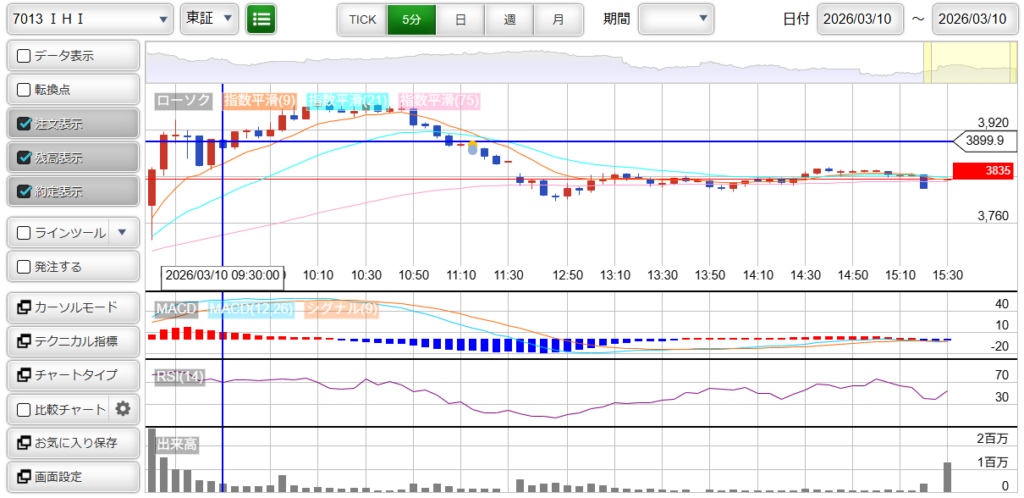Save chart to favorites (お気に入り保存)
The image size is (1024, 498).
pyautogui.click(x=71, y=442)
